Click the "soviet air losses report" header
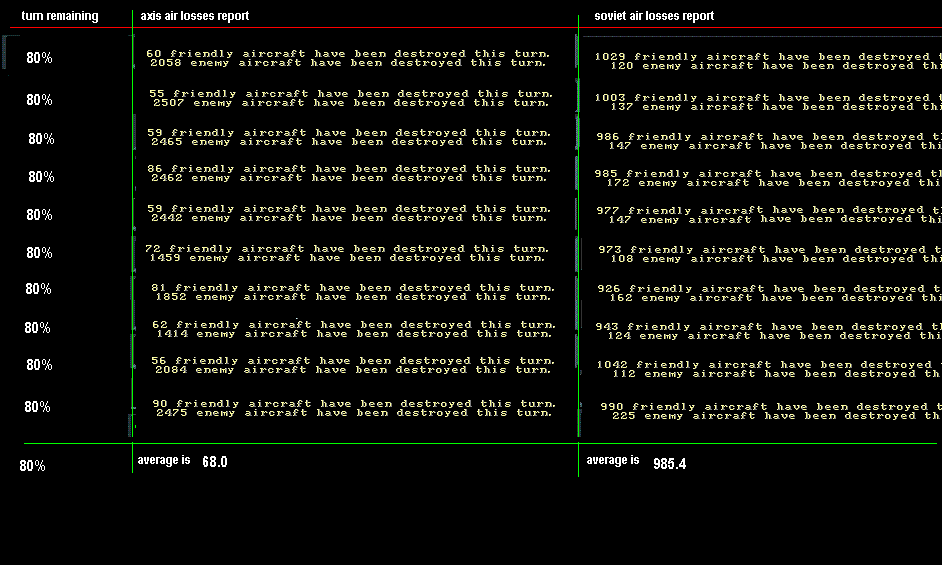Screen dimensions: 942x565 point(654,16)
